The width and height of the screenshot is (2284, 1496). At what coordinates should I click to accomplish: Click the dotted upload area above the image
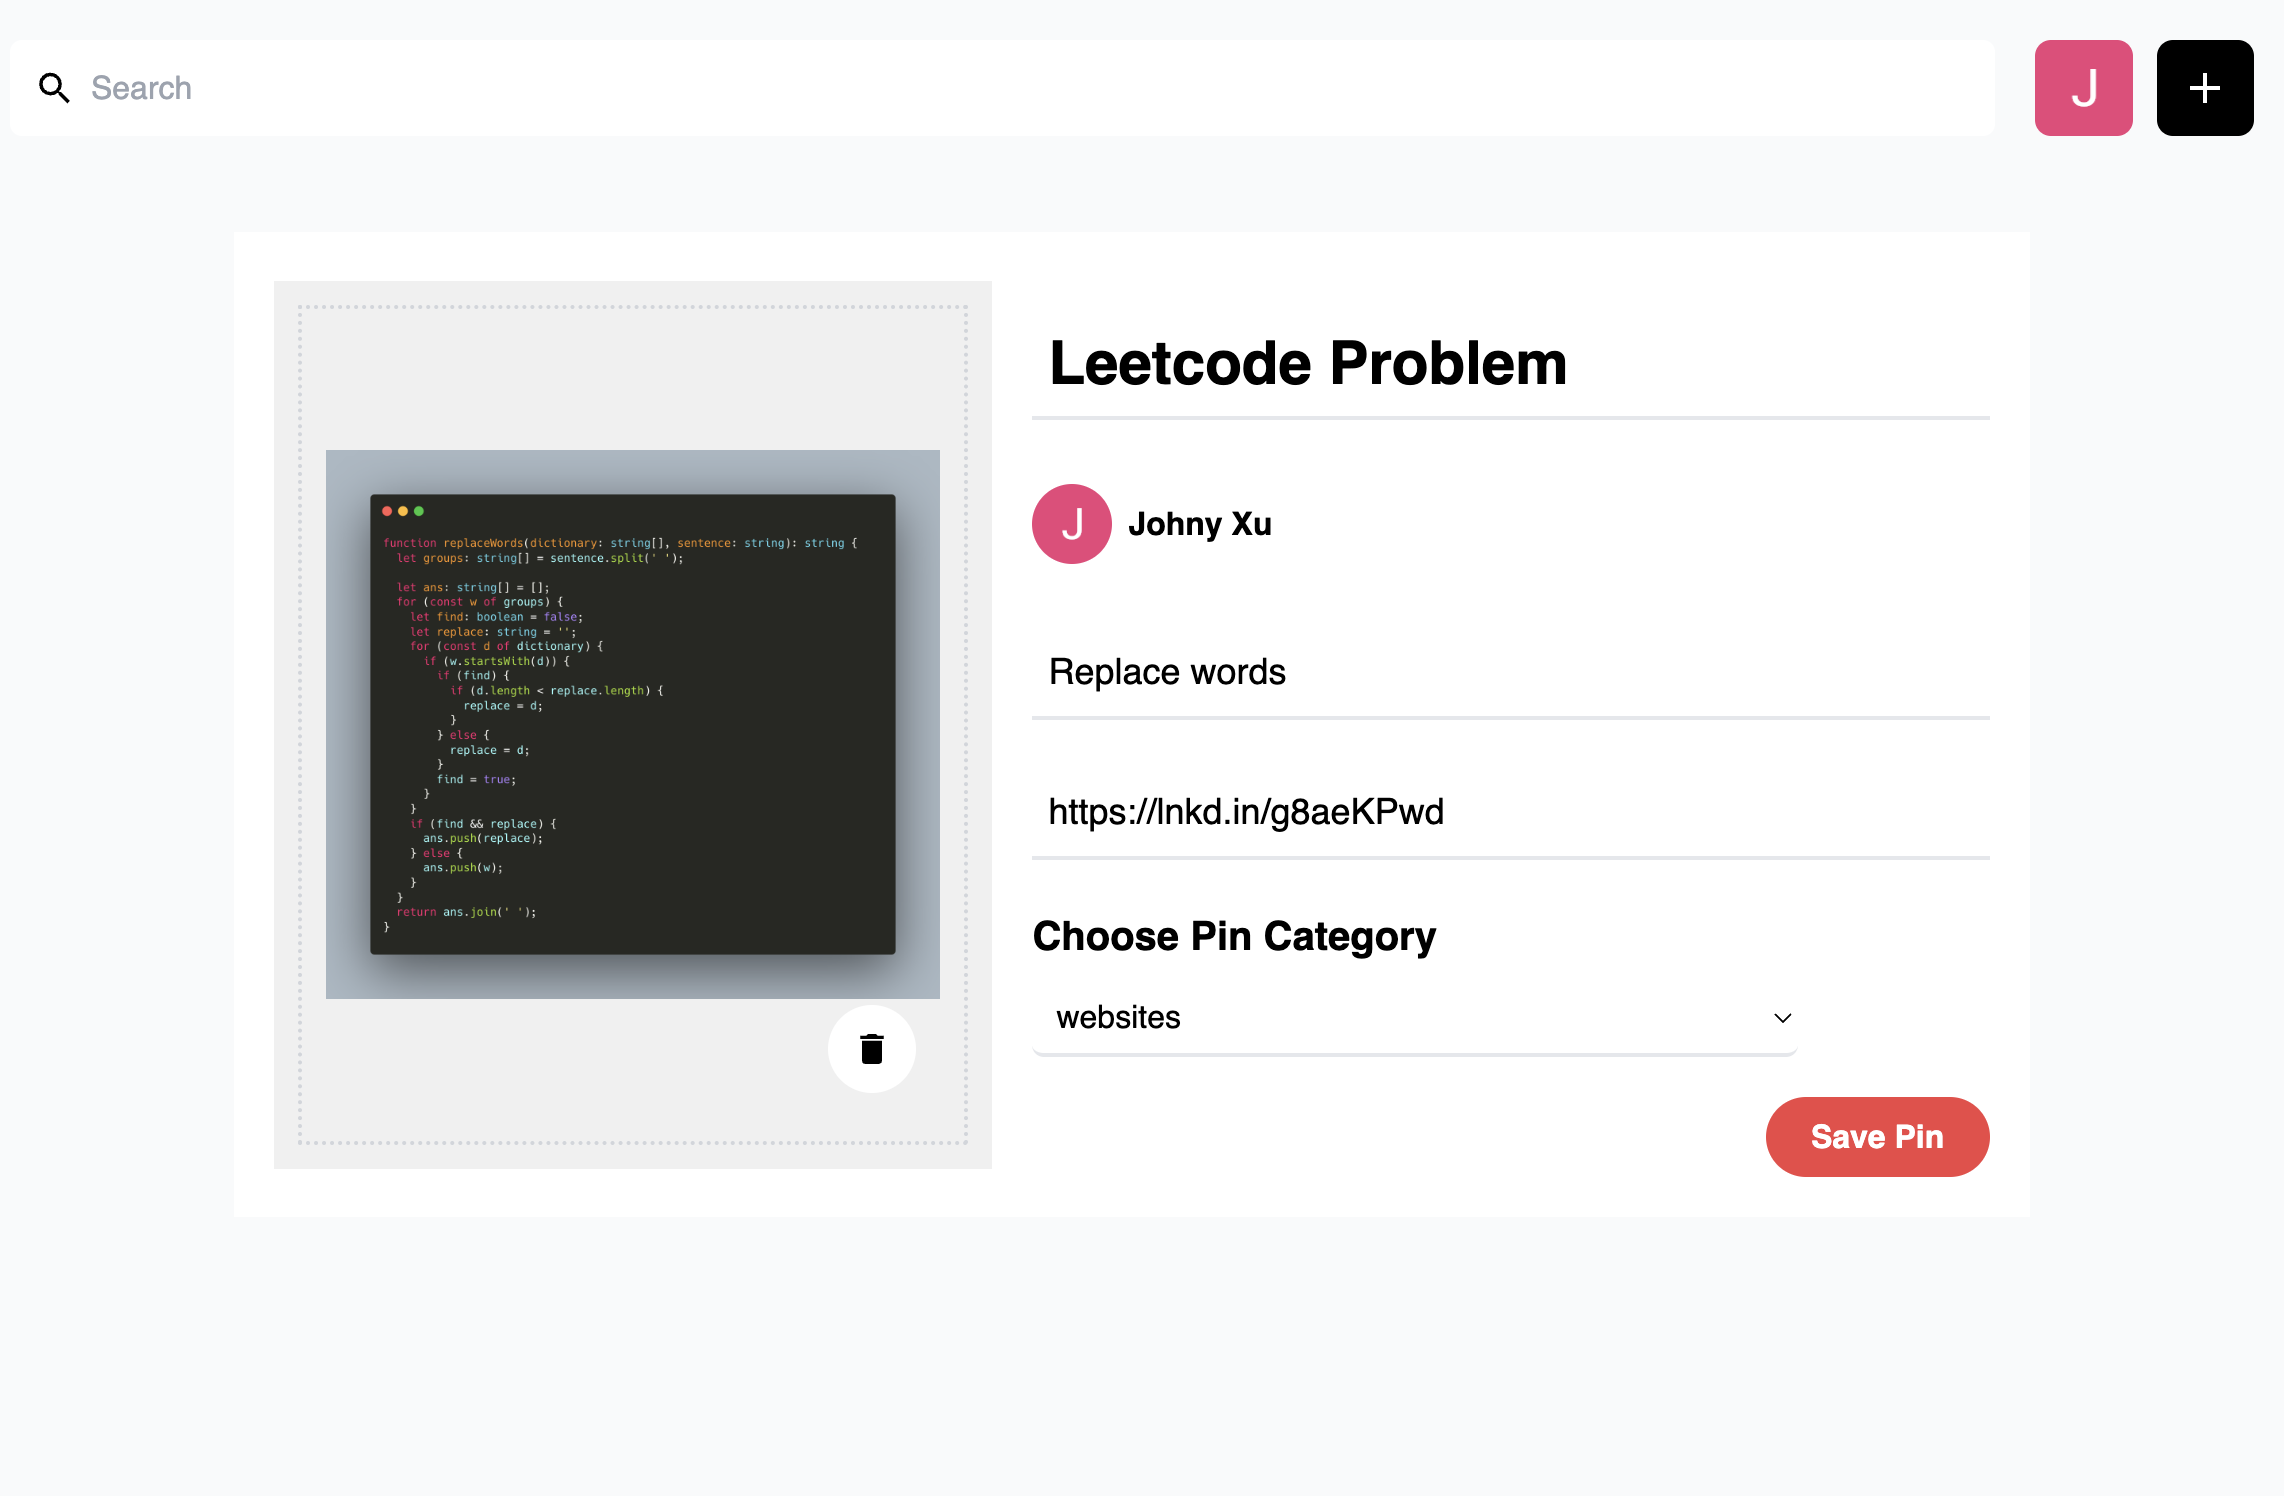pos(632,378)
